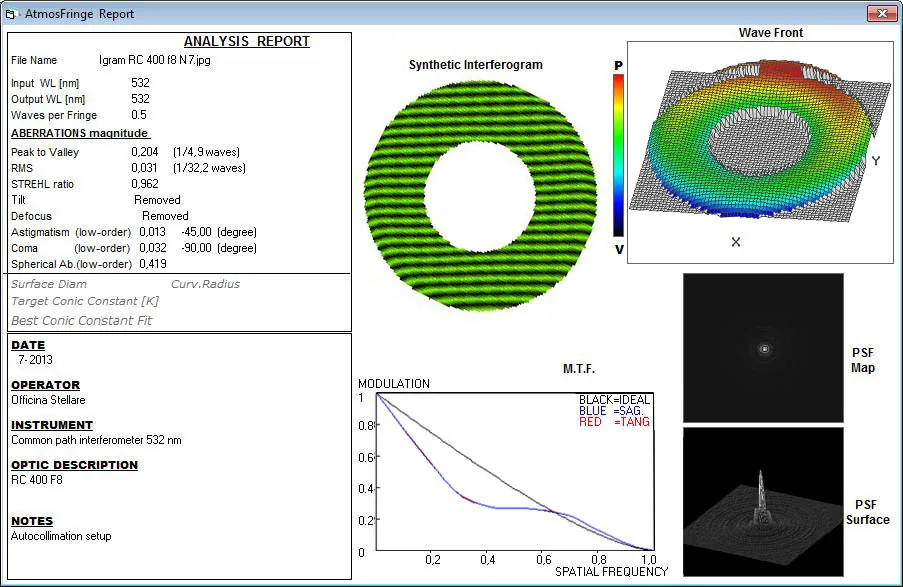Click Astigmatism angle -45,00
Image resolution: width=903 pixels, height=587 pixels.
tap(196, 232)
